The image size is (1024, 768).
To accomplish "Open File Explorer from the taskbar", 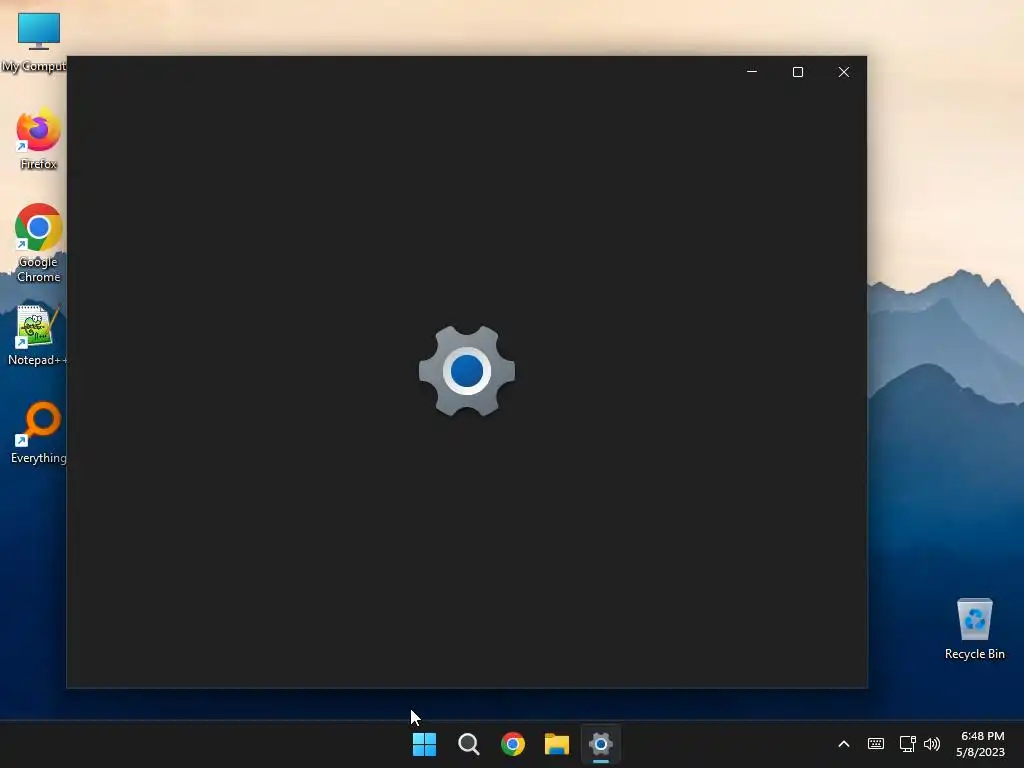I will click(557, 744).
